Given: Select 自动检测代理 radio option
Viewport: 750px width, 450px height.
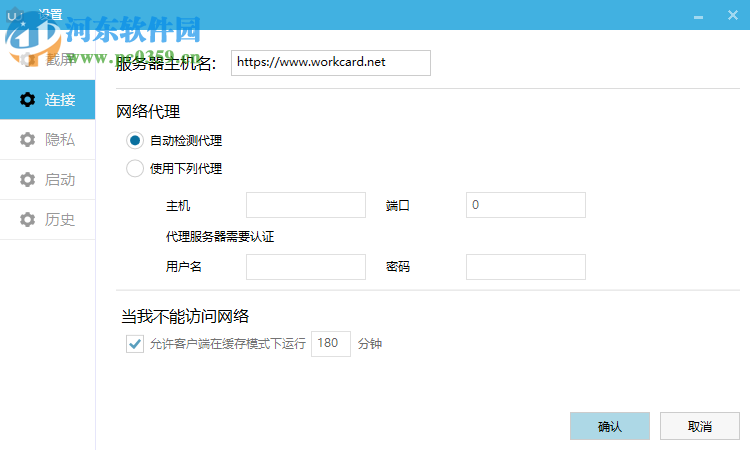Looking at the screenshot, I should [x=135, y=141].
